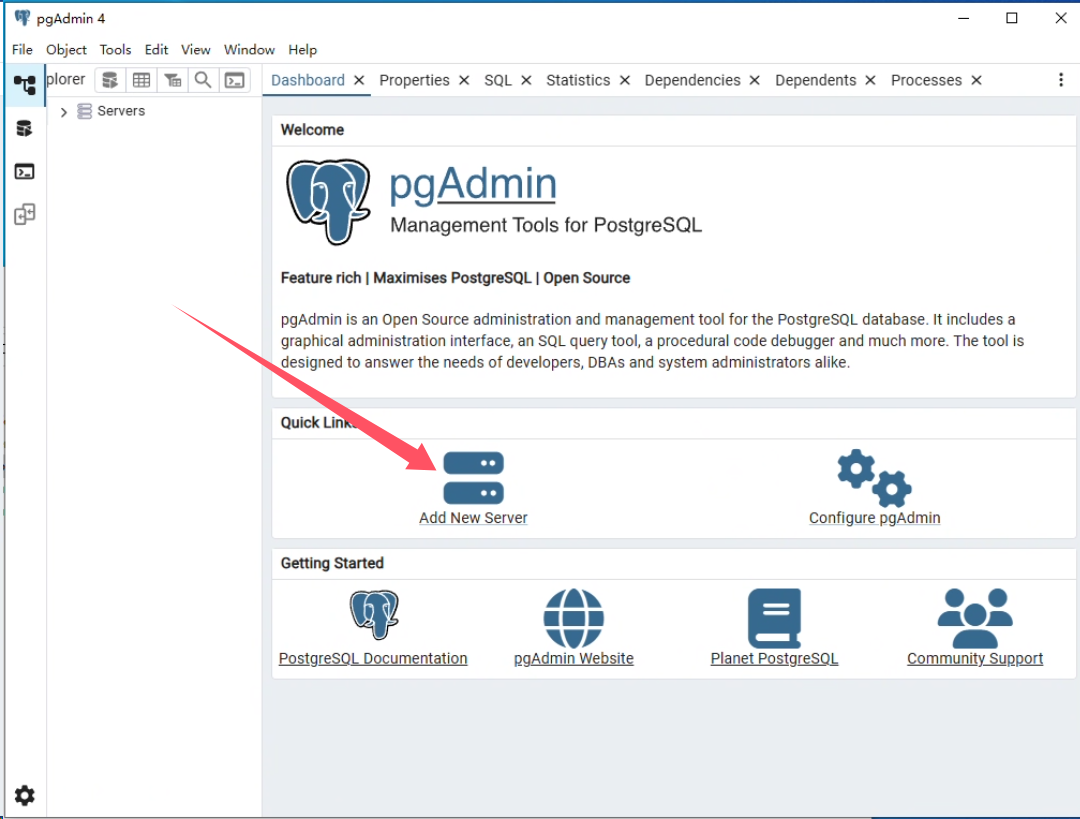
Task: Switch to the Dependents tab
Action: pos(816,80)
